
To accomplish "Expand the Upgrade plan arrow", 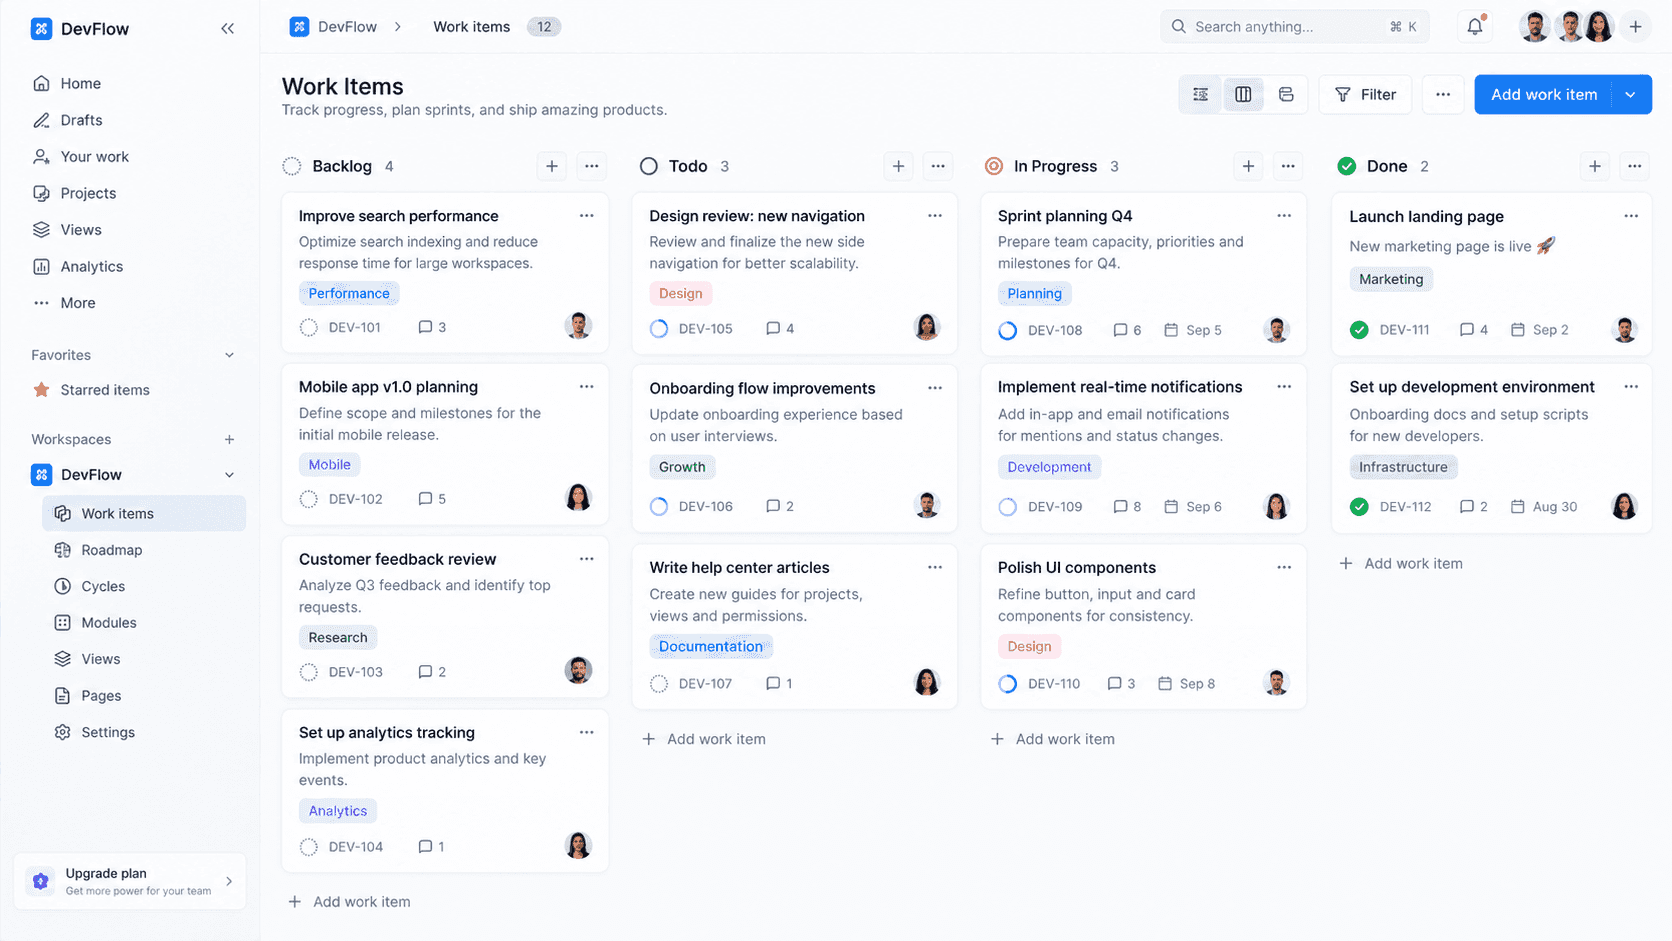I will 229,881.
